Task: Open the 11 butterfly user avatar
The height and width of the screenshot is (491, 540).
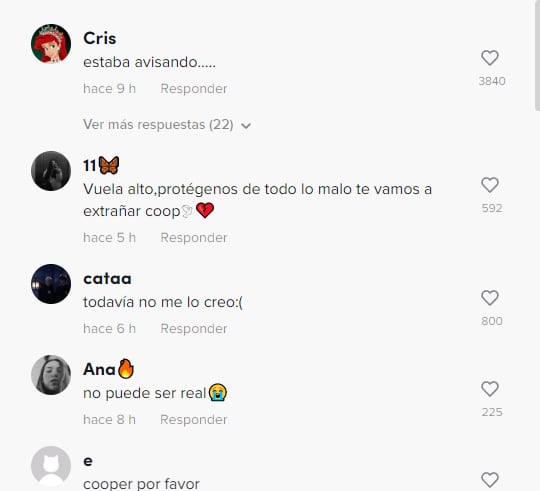Action: click(x=51, y=171)
